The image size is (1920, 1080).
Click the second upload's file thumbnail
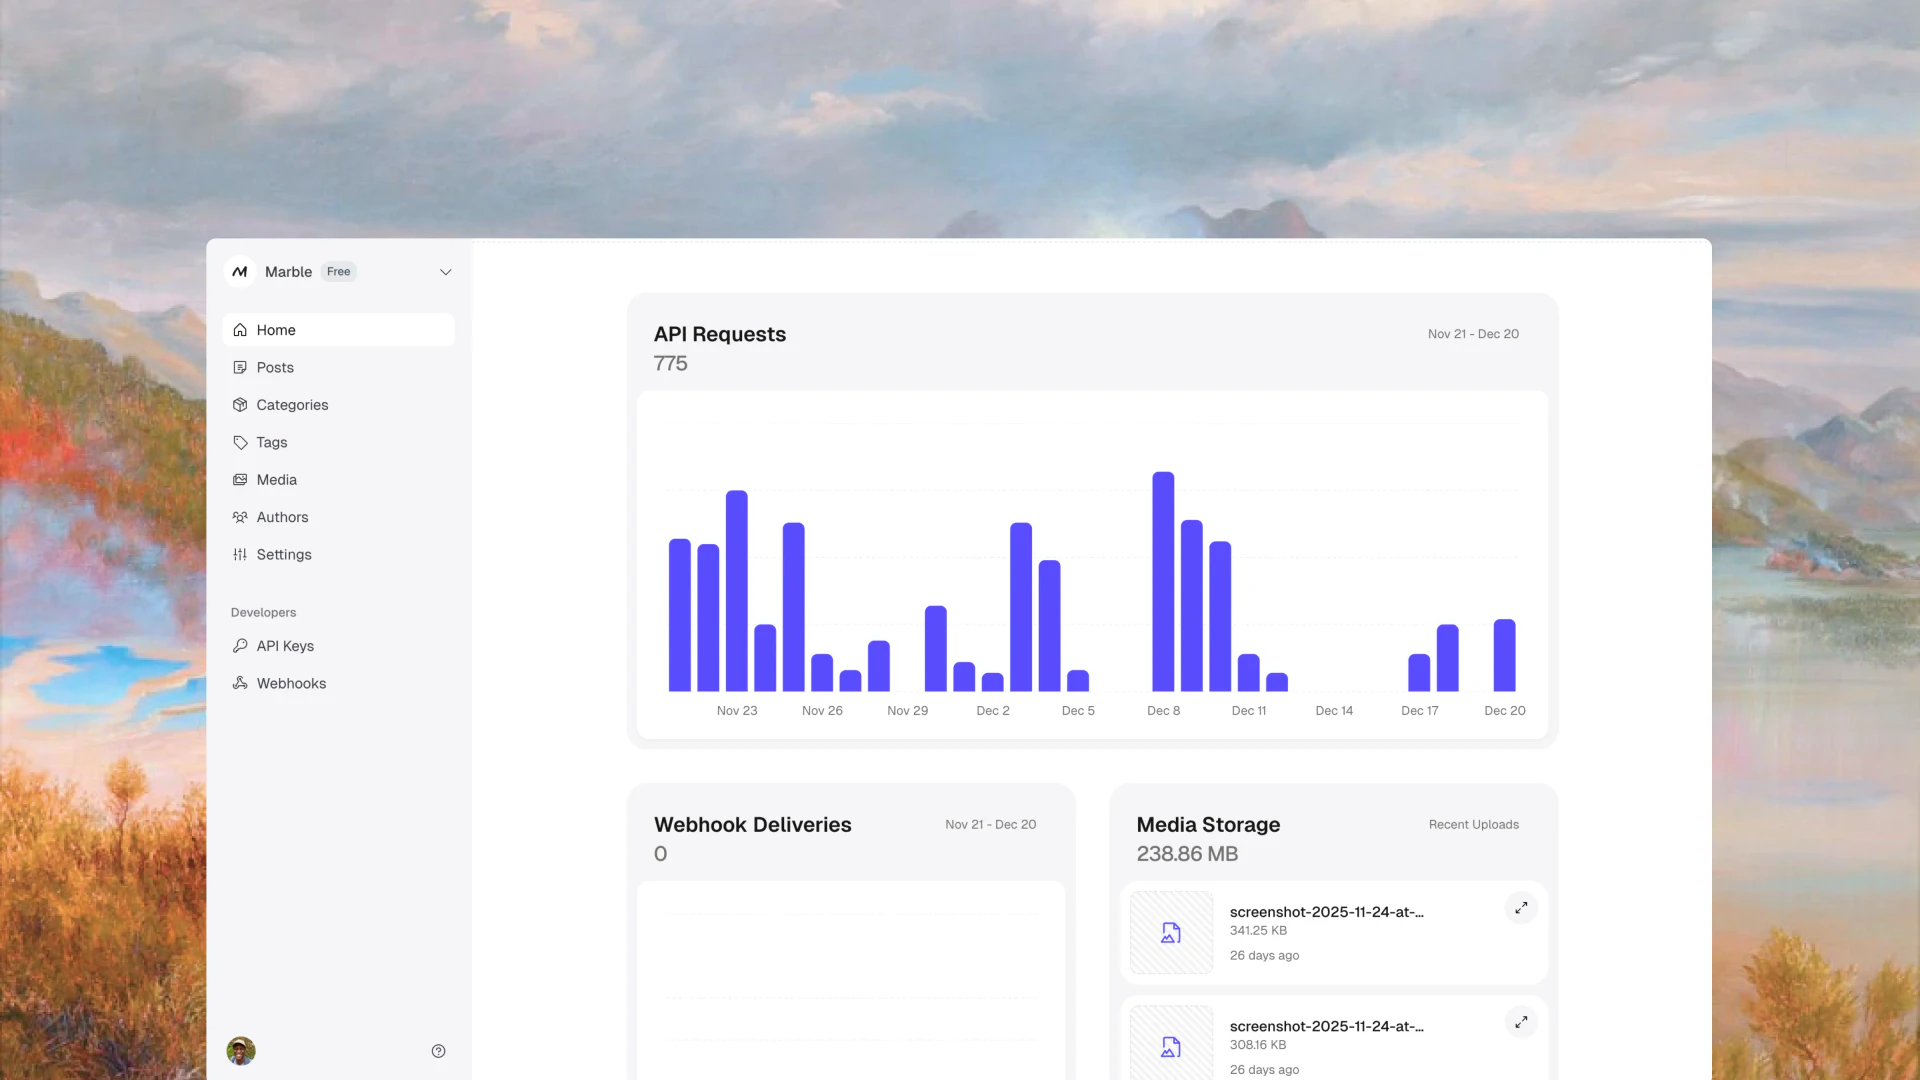[1170, 1046]
